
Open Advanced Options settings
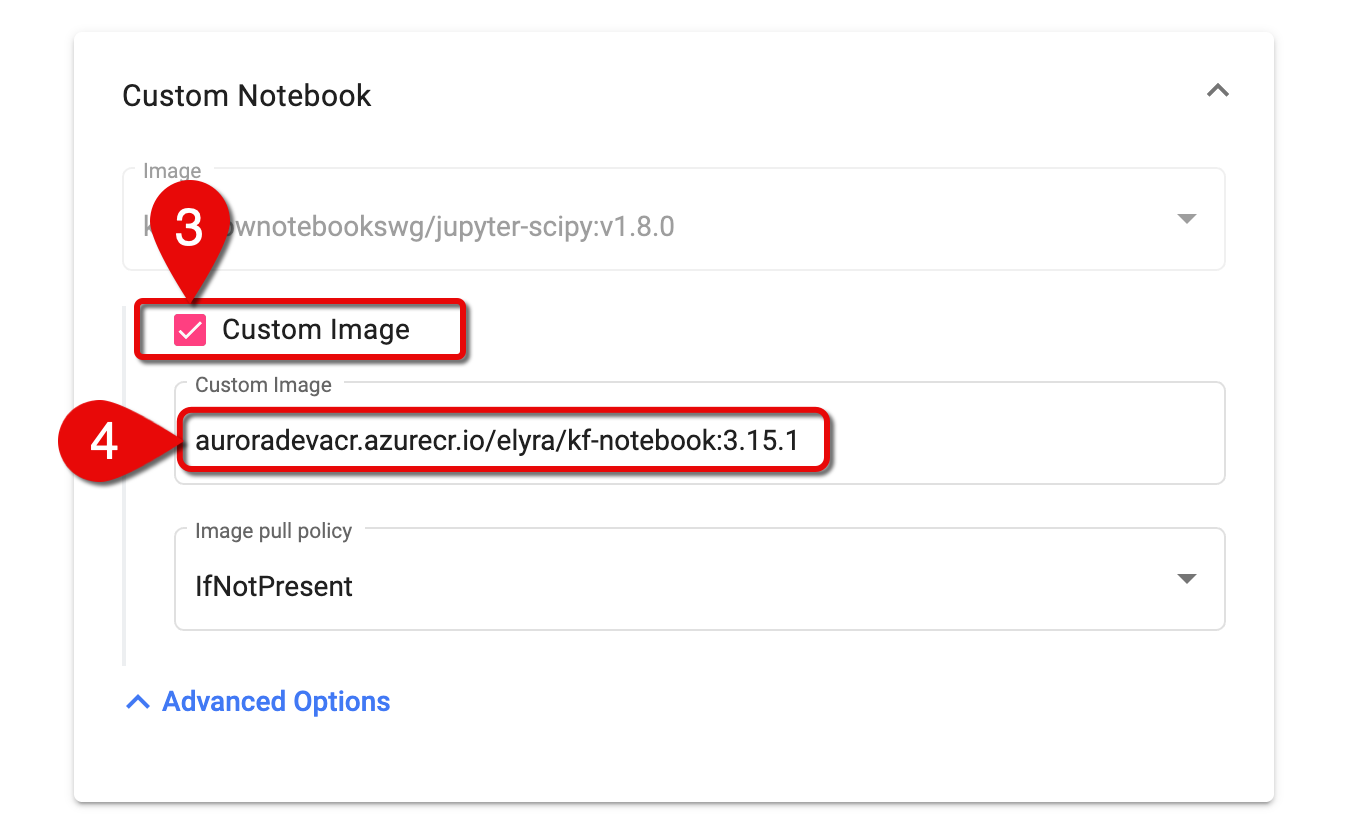[x=275, y=701]
